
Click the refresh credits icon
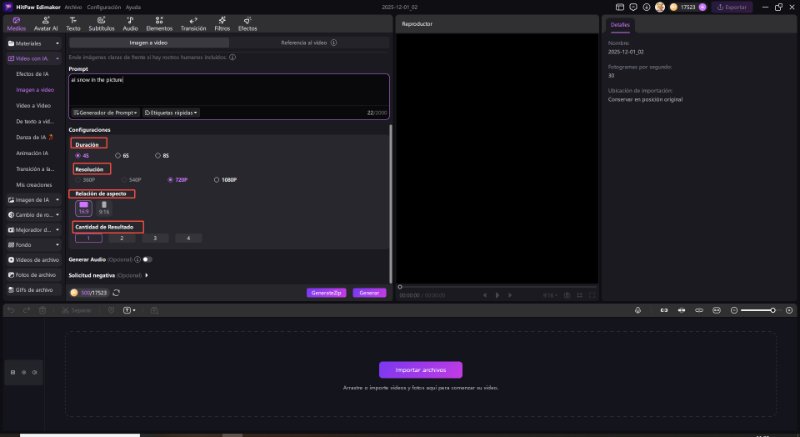point(117,293)
